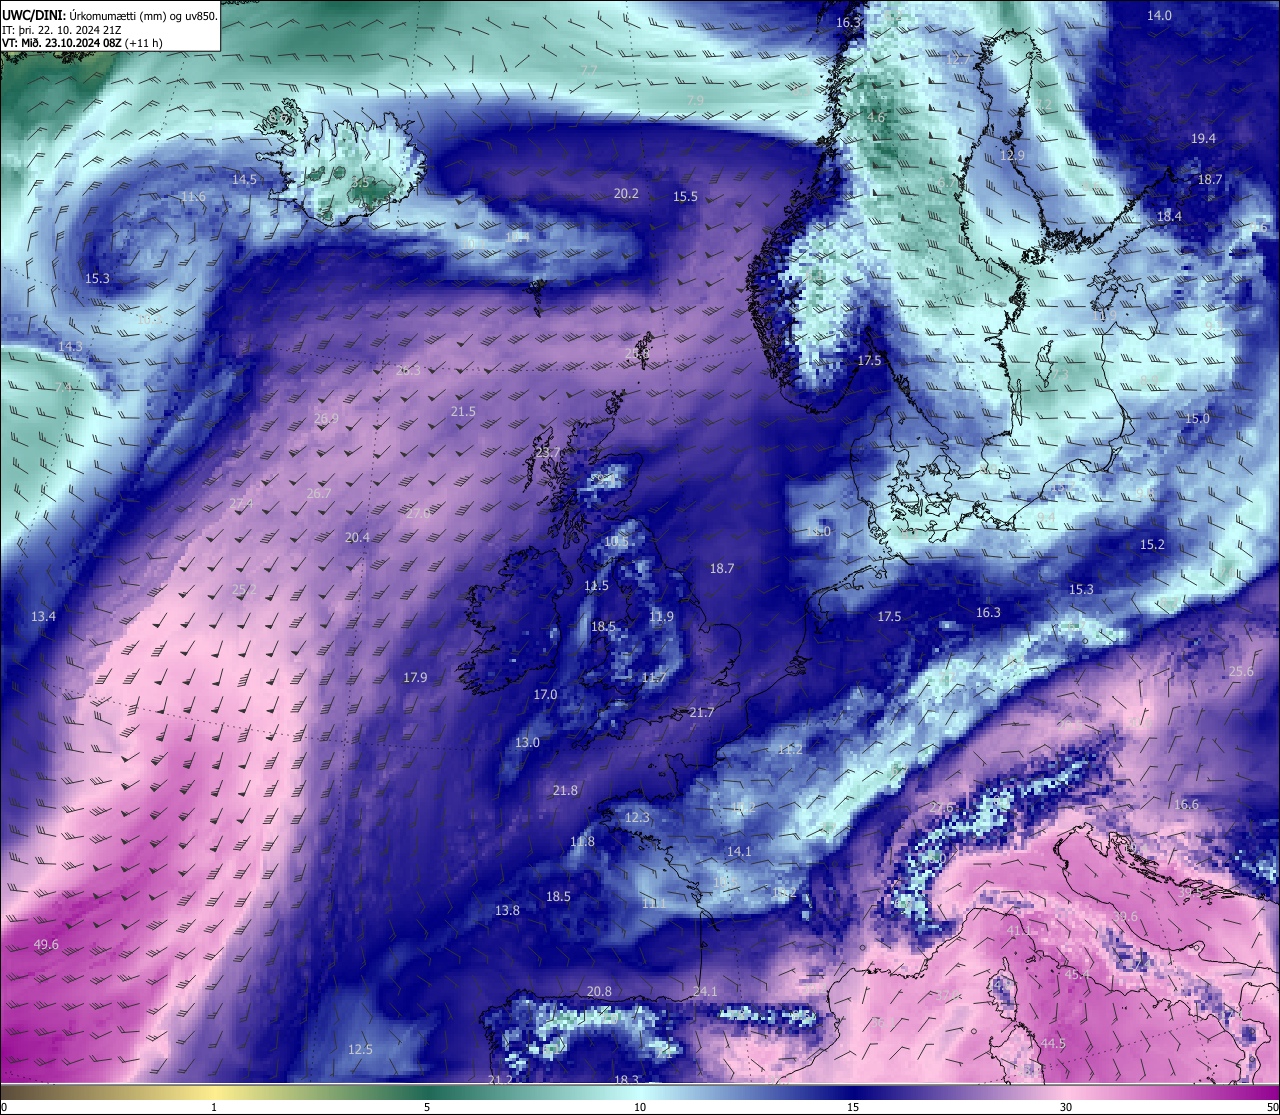Click the 21.8 map value
1280x1115 pixels.
click(x=565, y=790)
